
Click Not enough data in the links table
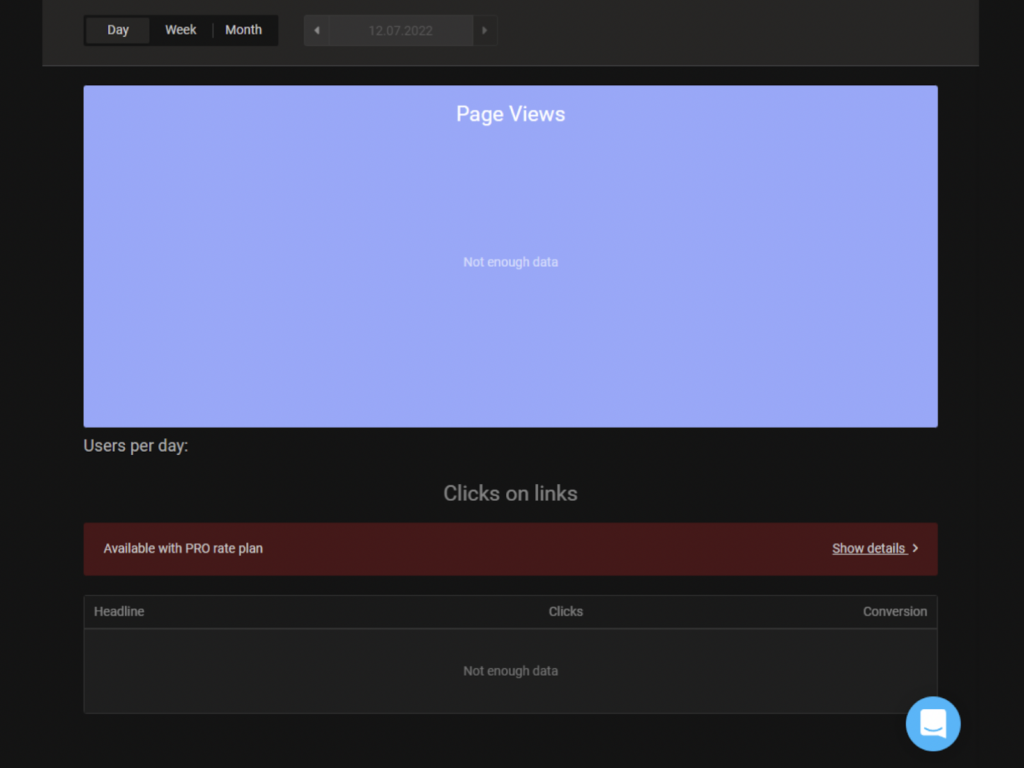click(510, 671)
